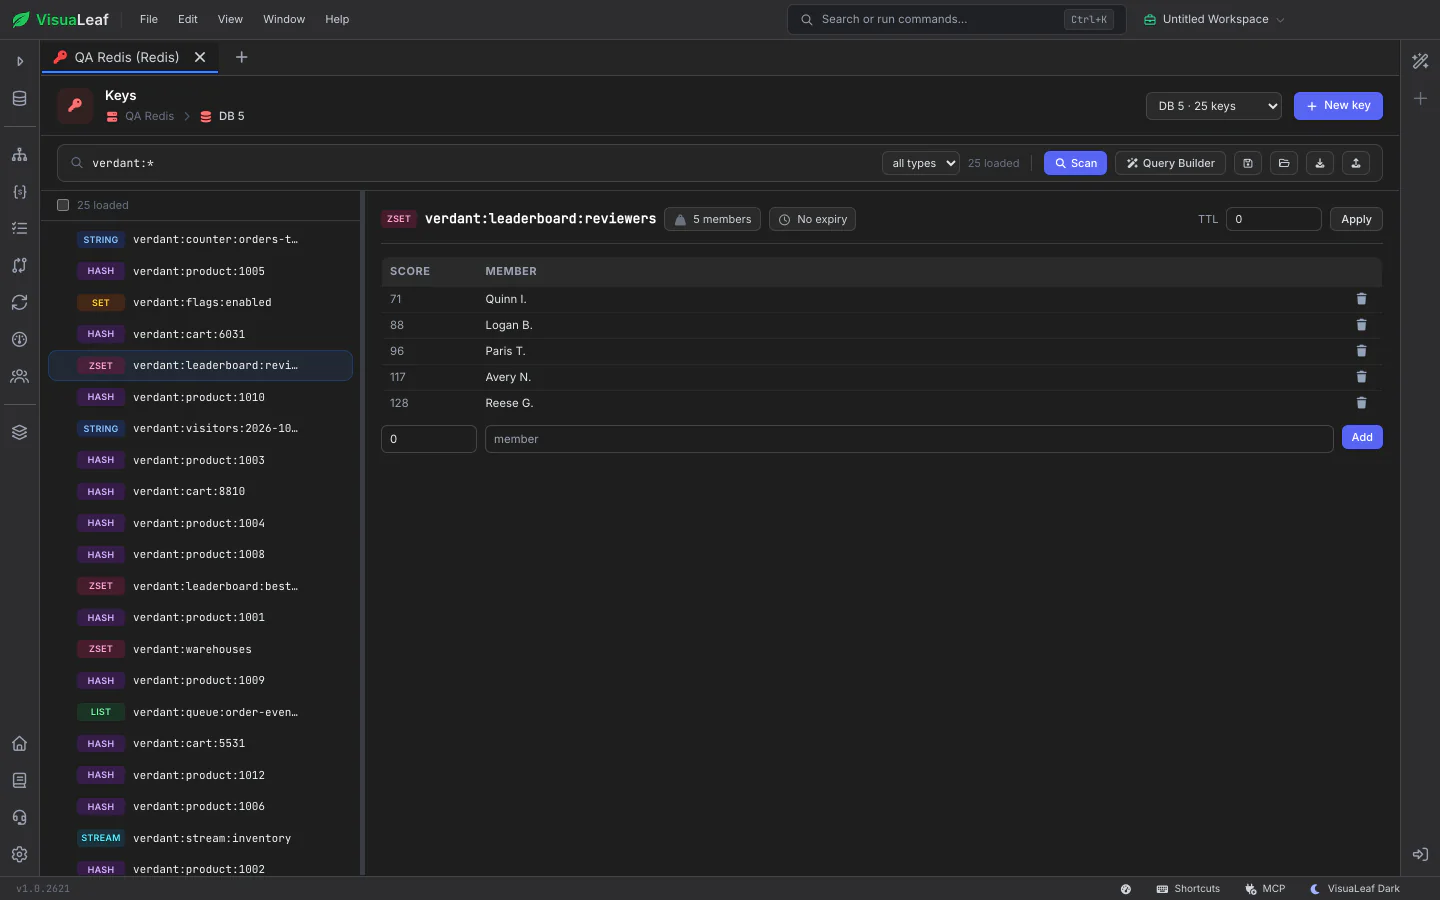Open the DB 5 · 25 keys dropdown
Viewport: 1440px width, 900px height.
click(1214, 106)
